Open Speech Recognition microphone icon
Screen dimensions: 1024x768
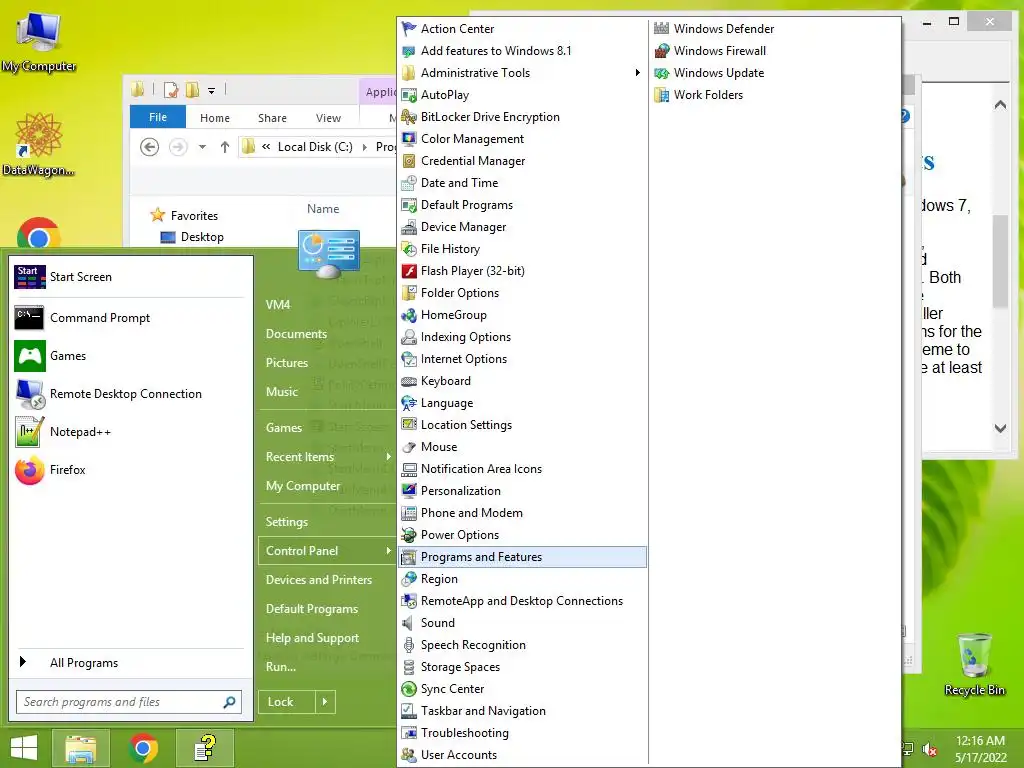click(409, 645)
